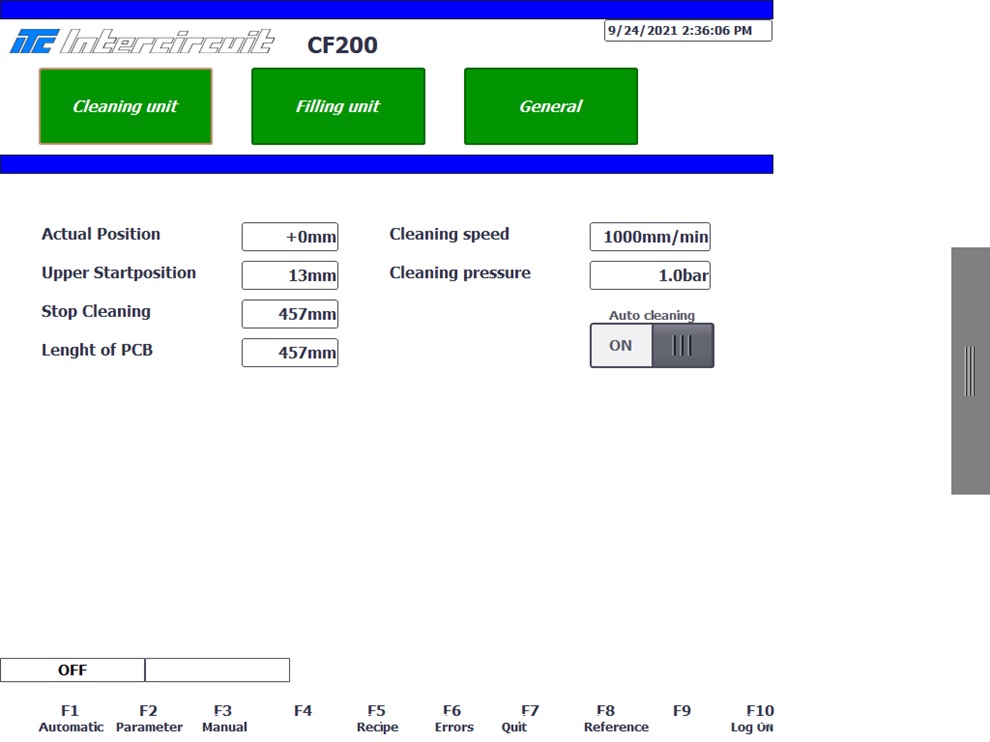990x742 pixels.
Task: Set the Cleaning speed value
Action: [x=650, y=237]
